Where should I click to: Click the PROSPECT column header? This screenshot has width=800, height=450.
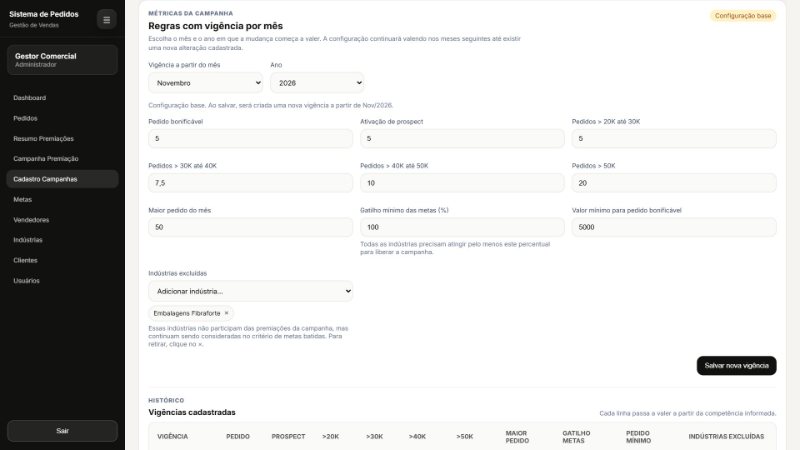tap(288, 437)
